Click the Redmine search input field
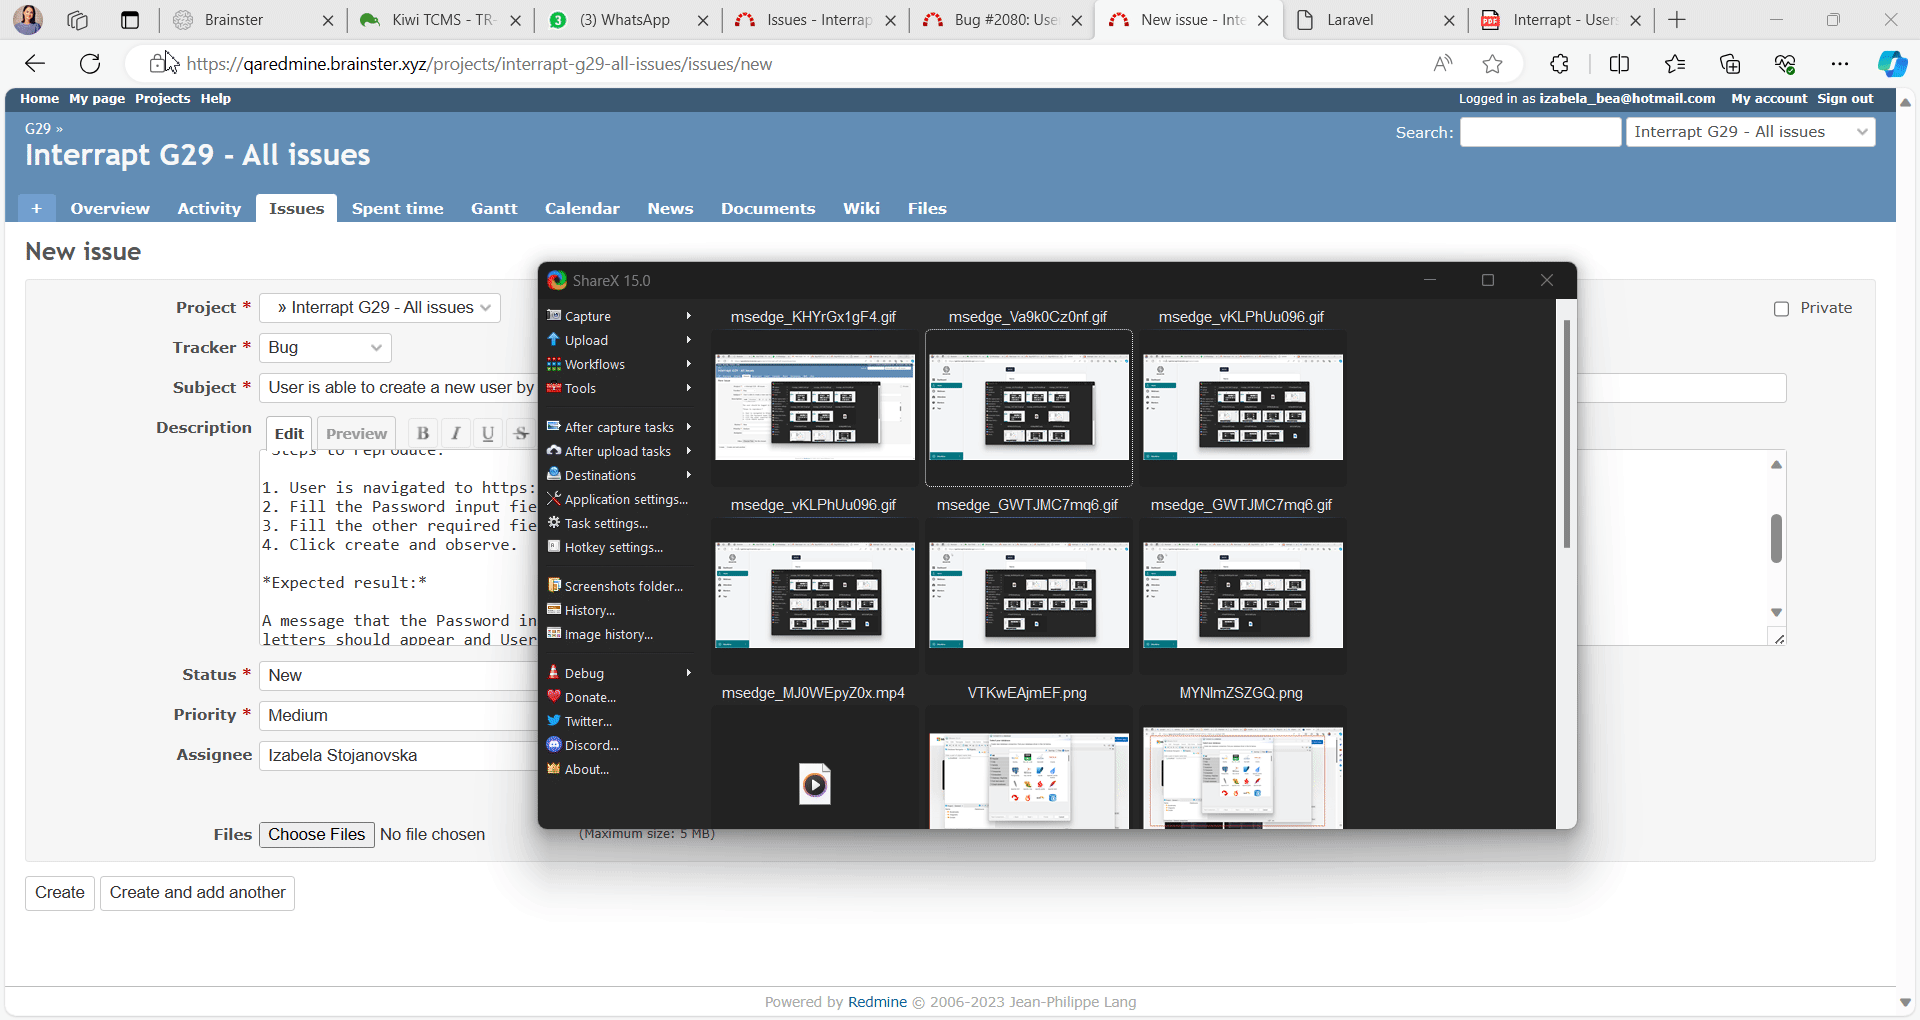This screenshot has width=1920, height=1020. [x=1540, y=132]
